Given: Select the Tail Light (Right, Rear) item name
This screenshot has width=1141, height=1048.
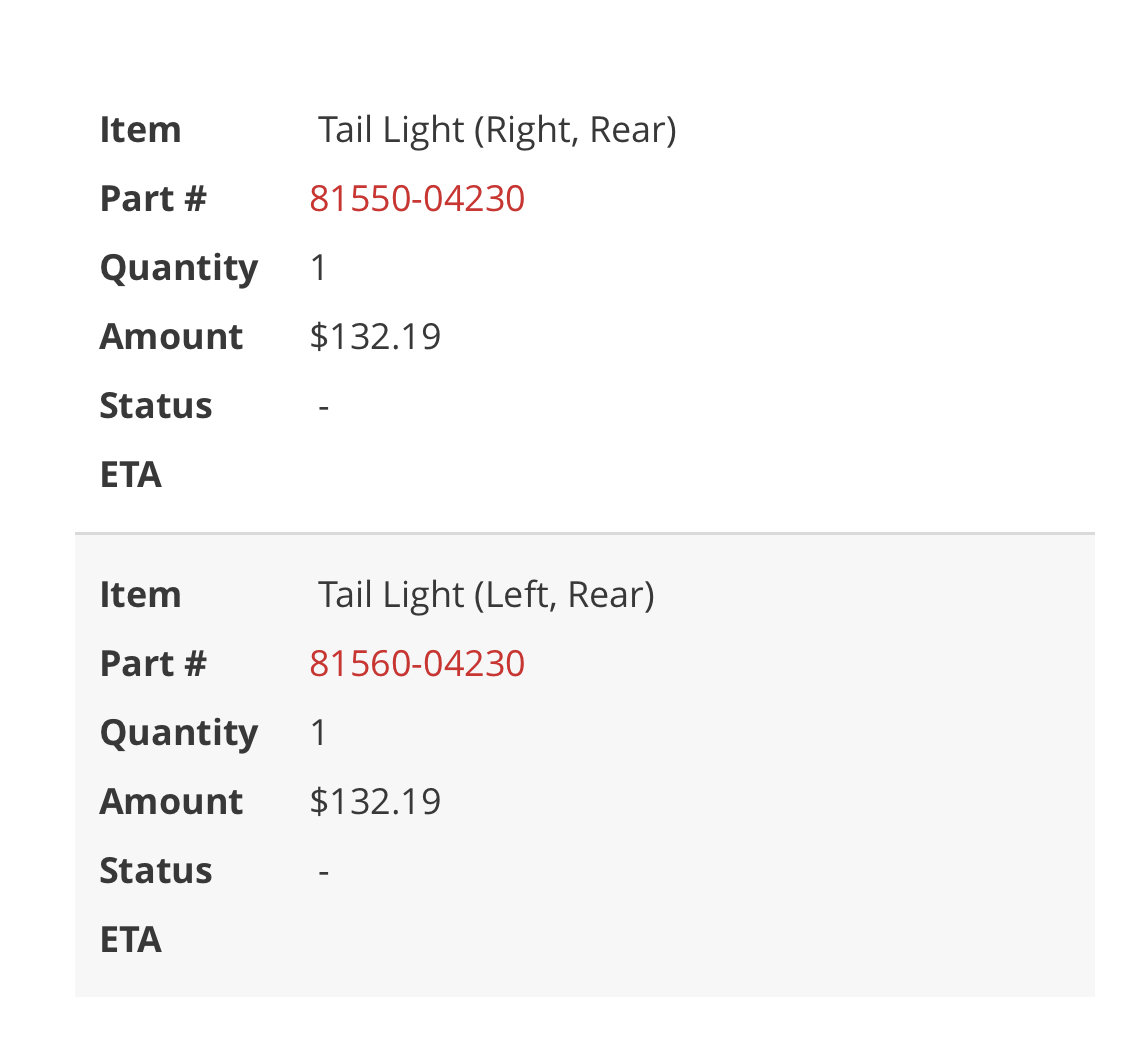Looking at the screenshot, I should (497, 131).
